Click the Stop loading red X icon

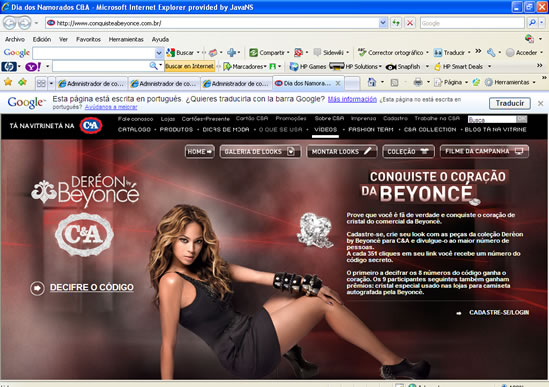pos(410,23)
